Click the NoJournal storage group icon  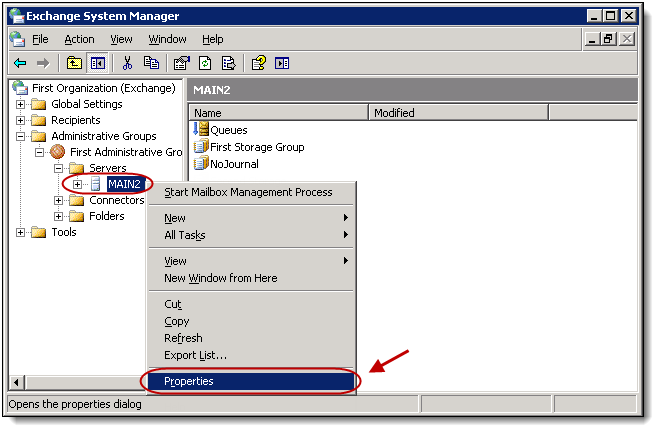pyautogui.click(x=201, y=163)
